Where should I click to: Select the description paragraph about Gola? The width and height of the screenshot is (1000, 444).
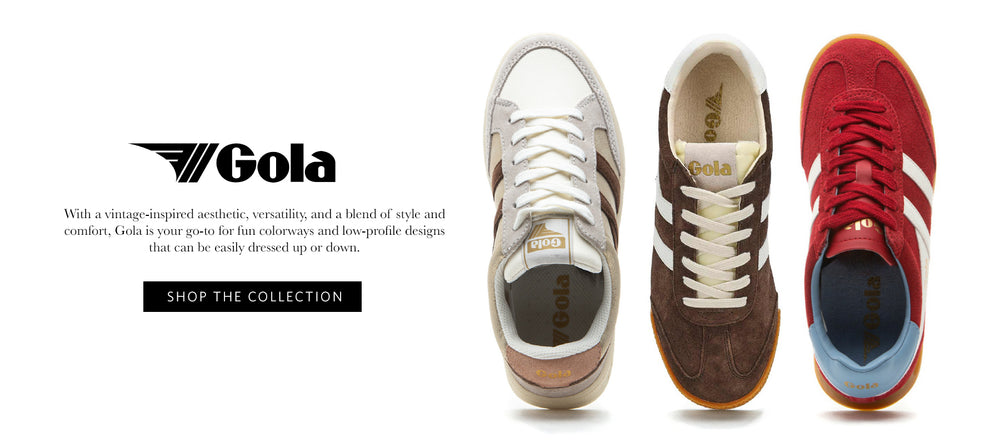pos(254,230)
